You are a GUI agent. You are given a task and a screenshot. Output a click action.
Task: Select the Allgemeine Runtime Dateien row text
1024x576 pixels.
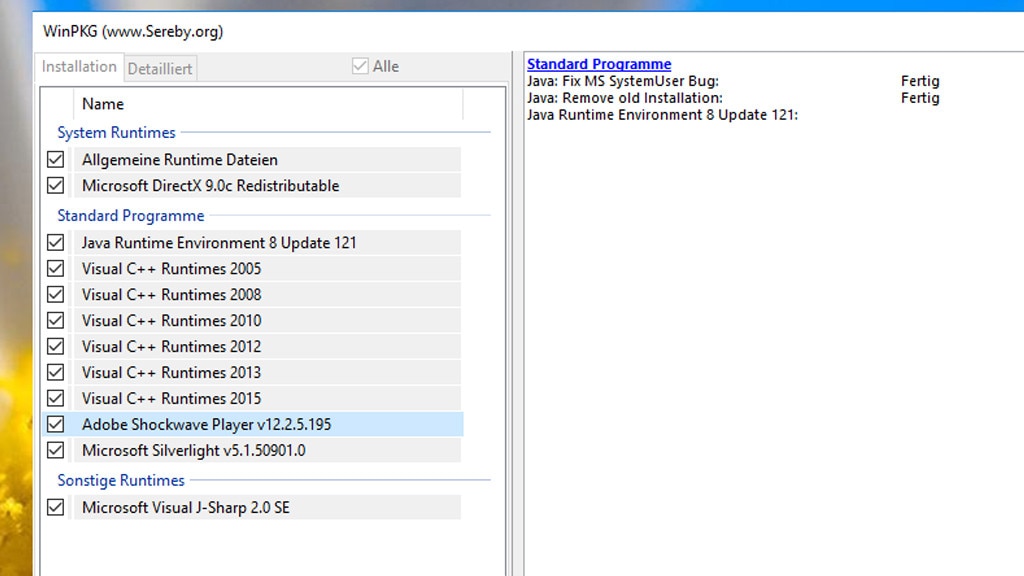click(x=180, y=159)
